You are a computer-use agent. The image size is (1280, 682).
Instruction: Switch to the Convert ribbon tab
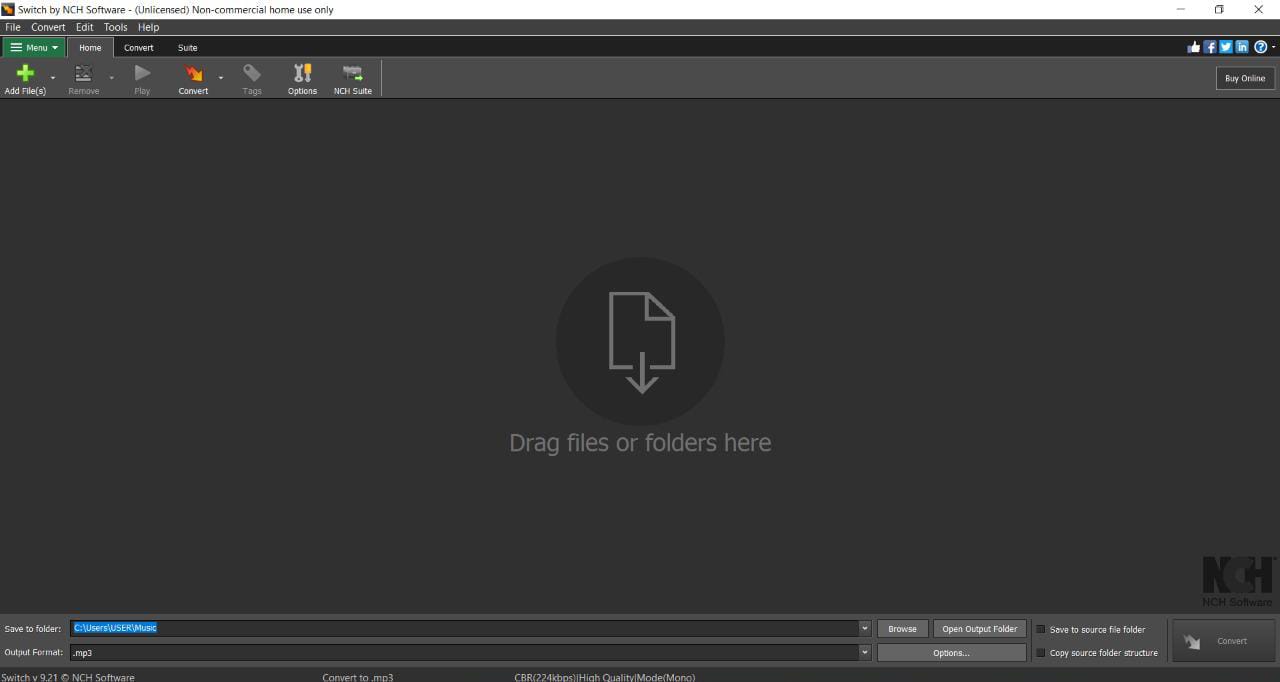pos(139,47)
